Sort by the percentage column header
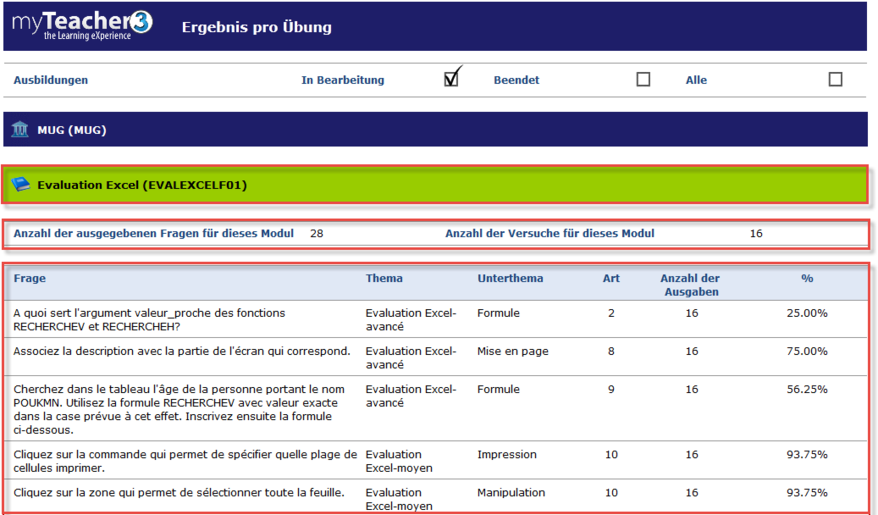 (x=806, y=279)
